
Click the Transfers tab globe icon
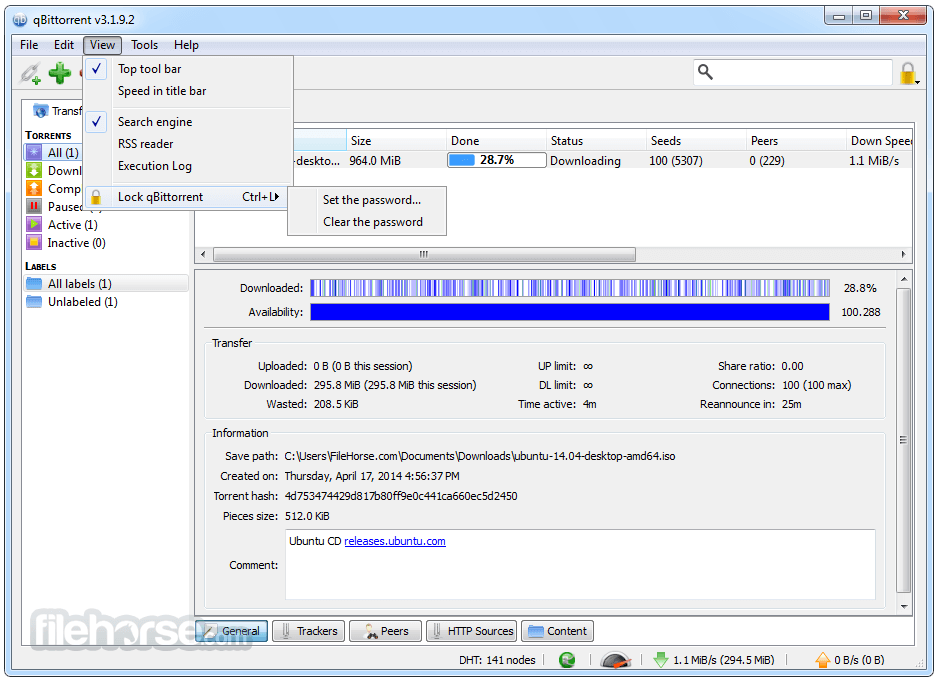tap(40, 111)
